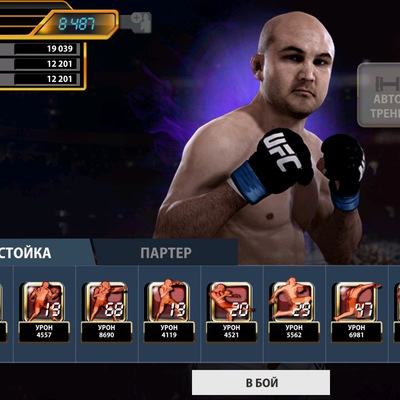Screen dimensions: 400x400
Task: Choose the move icon with damage 4119
Action: point(169,302)
